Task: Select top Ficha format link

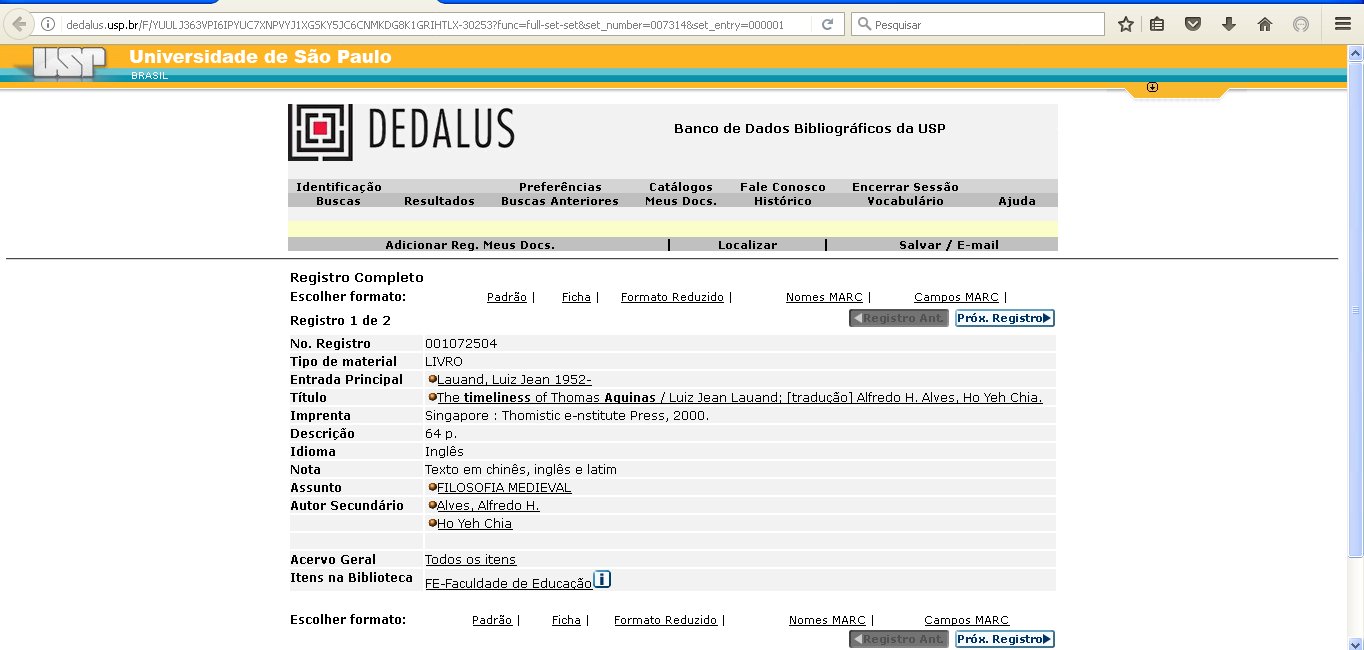Action: point(576,297)
